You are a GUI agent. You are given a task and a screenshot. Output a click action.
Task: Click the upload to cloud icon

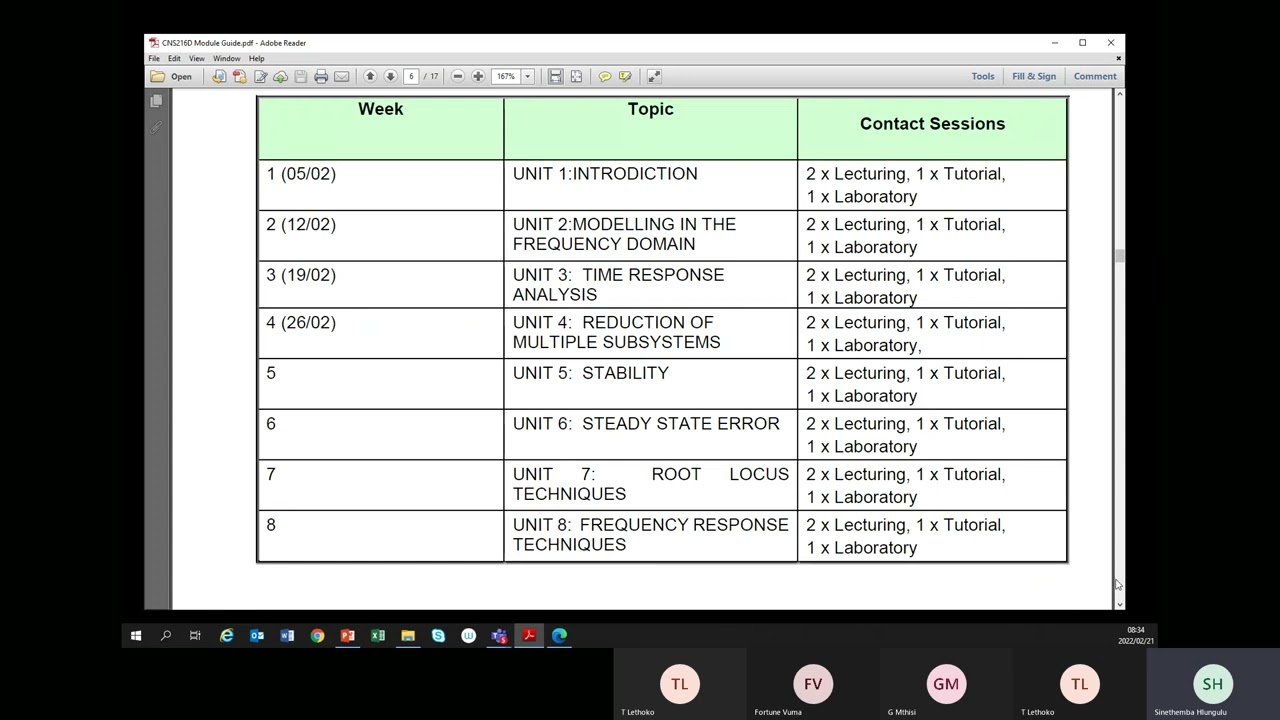tap(280, 76)
